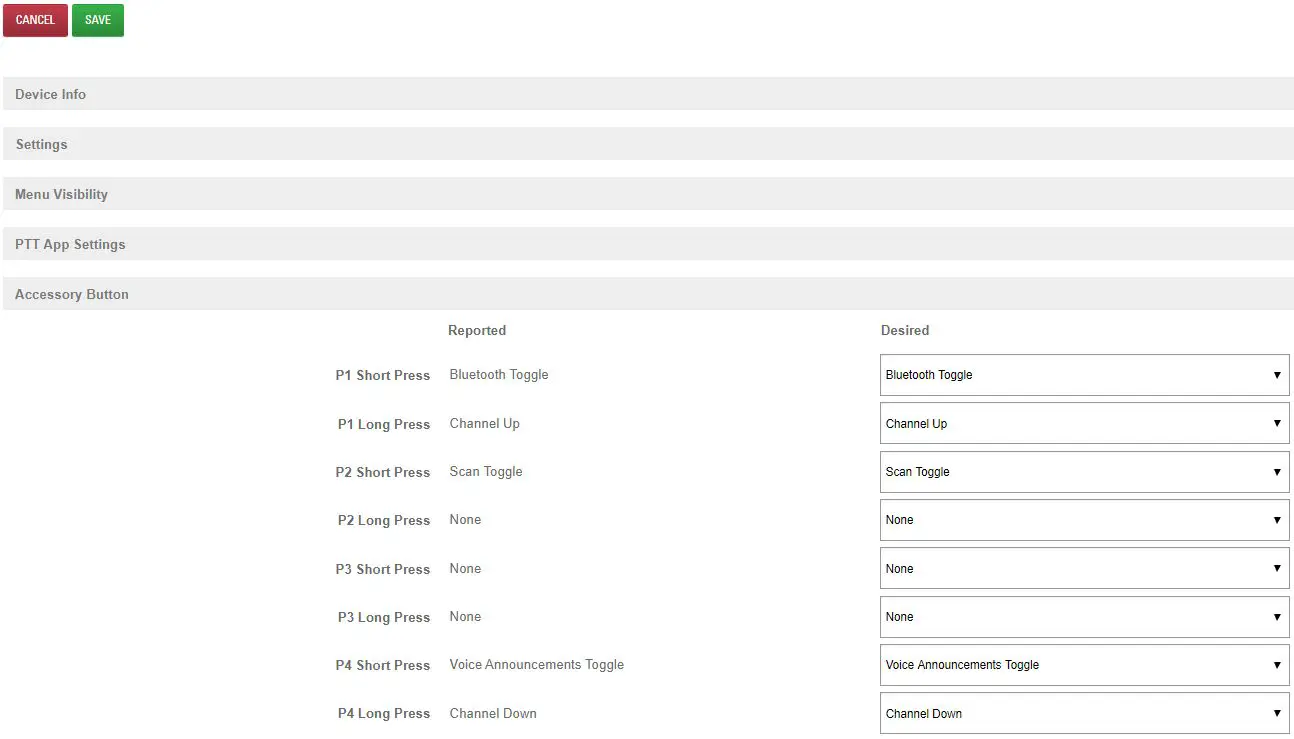The height and width of the screenshot is (739, 1294).
Task: Click the reported Channel Up value
Action: pyautogui.click(x=485, y=424)
